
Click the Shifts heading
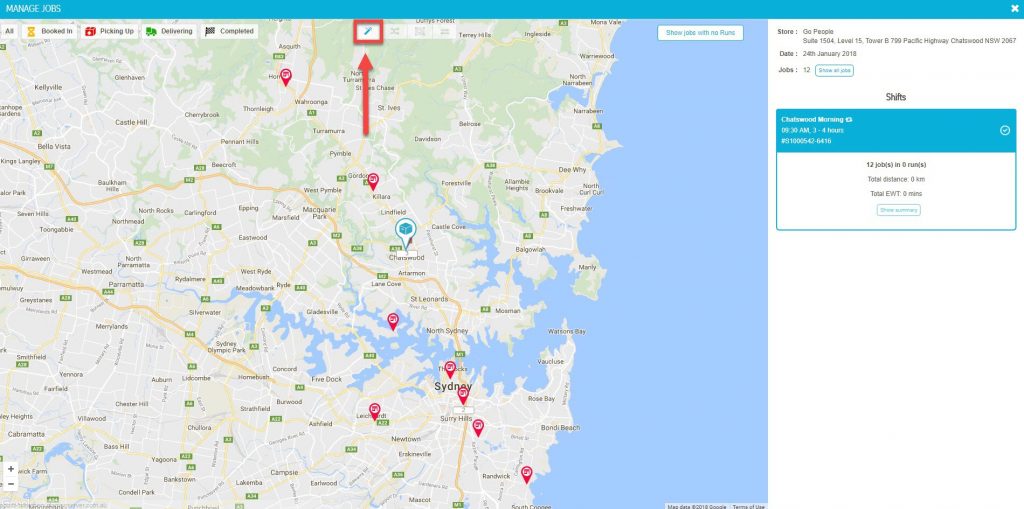896,97
